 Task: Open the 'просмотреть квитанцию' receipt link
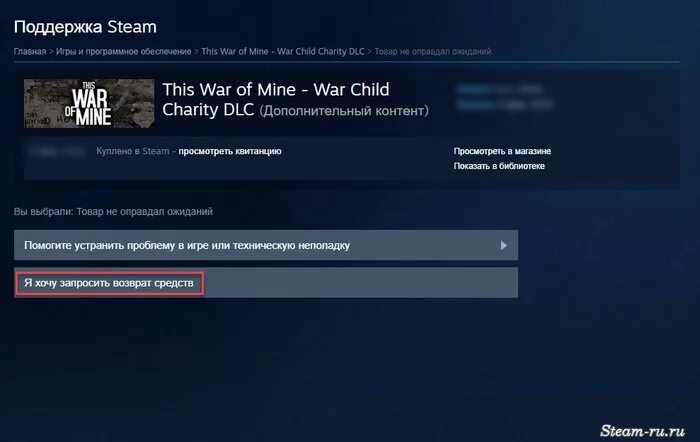(230, 151)
